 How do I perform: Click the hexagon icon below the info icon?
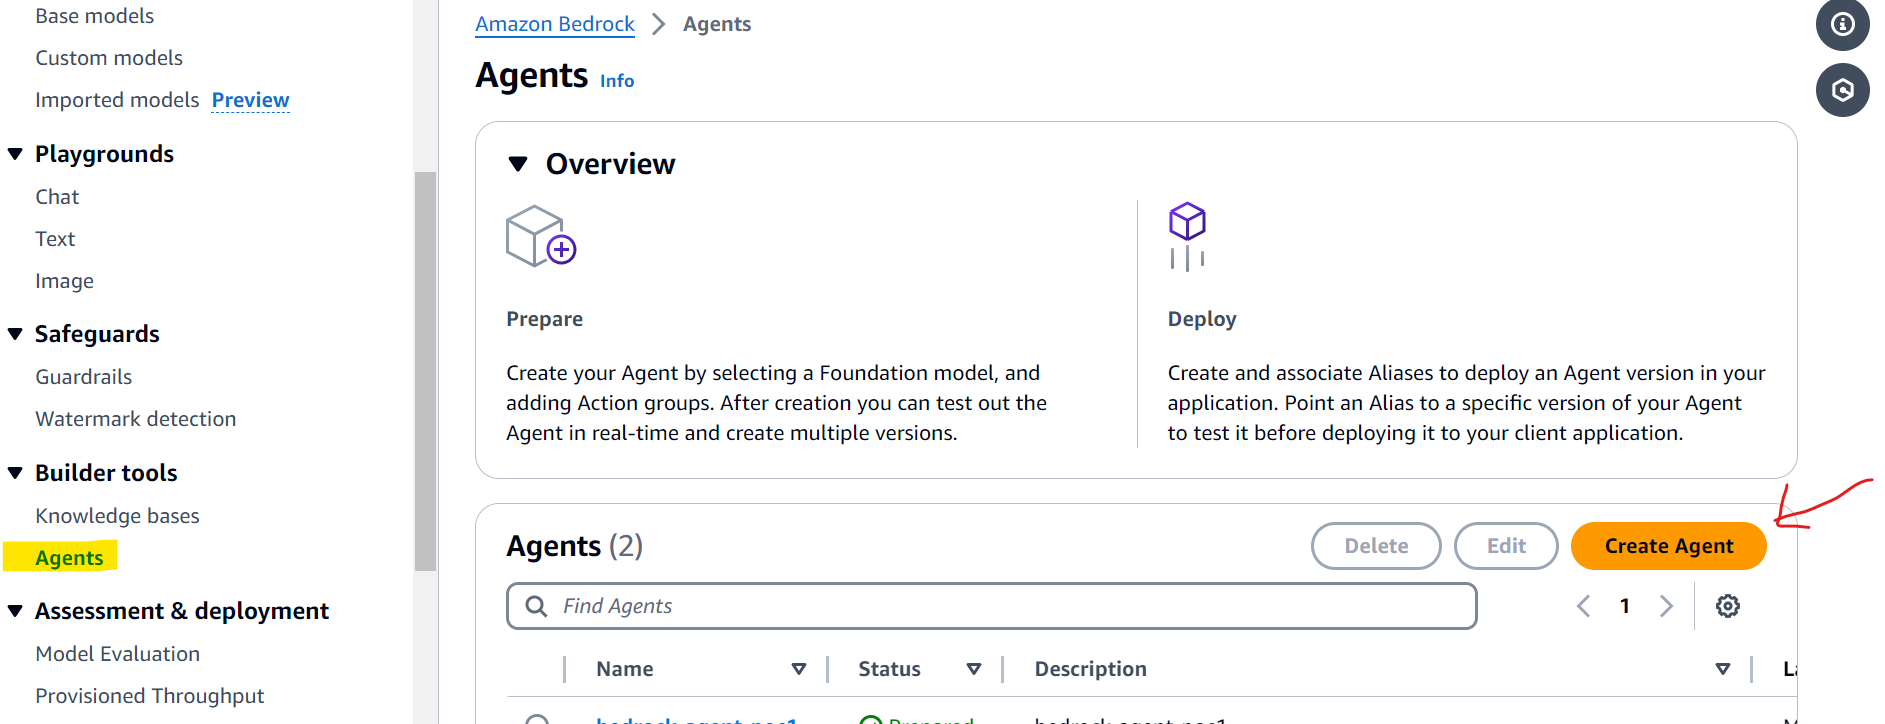pos(1842,90)
